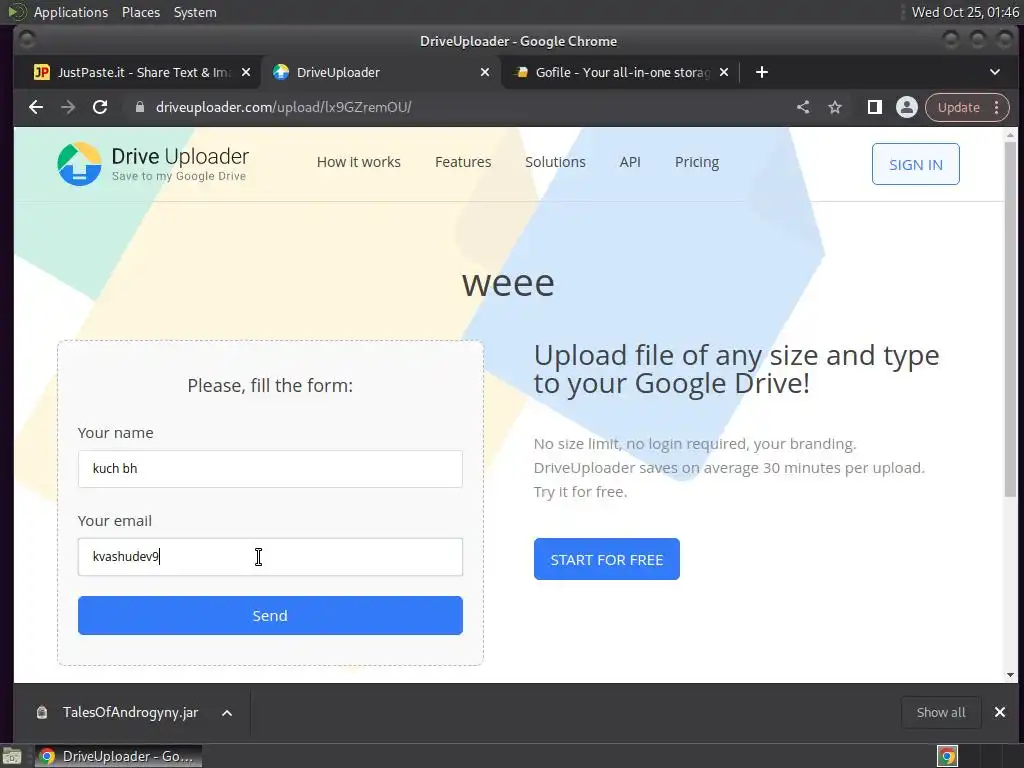
Task: Switch to the Gofile tab
Action: point(619,72)
